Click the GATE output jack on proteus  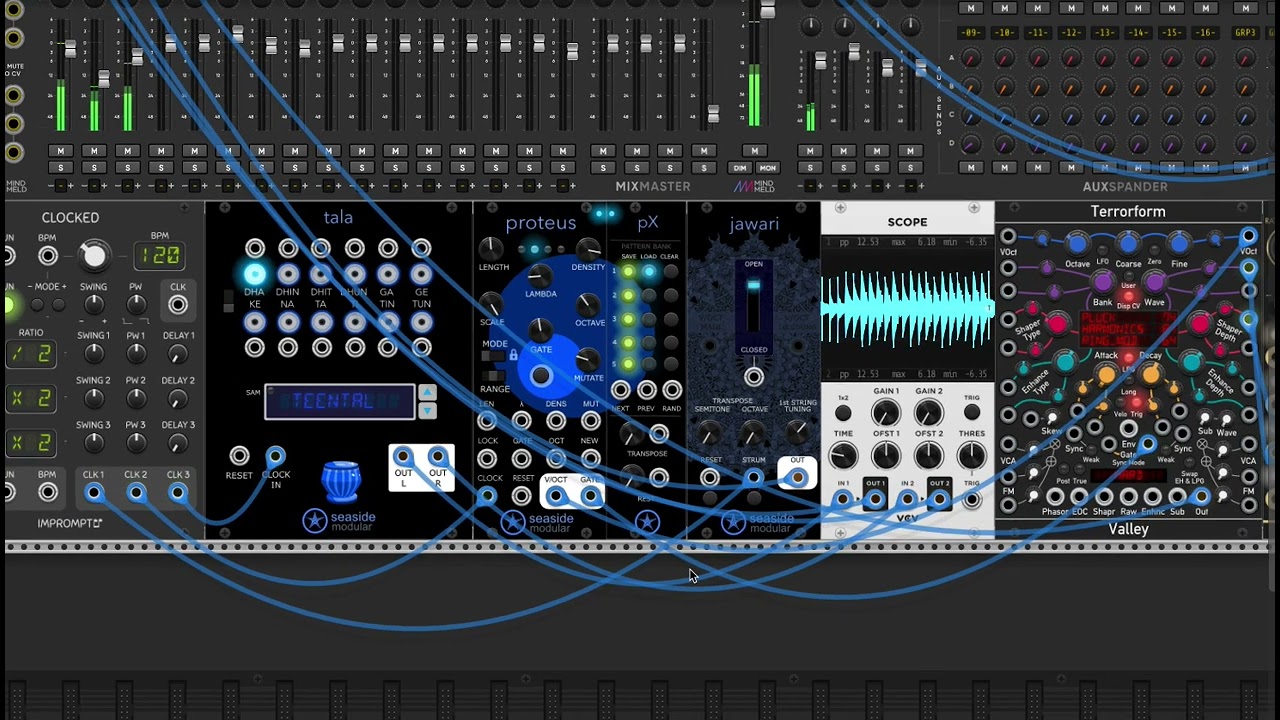click(x=590, y=496)
